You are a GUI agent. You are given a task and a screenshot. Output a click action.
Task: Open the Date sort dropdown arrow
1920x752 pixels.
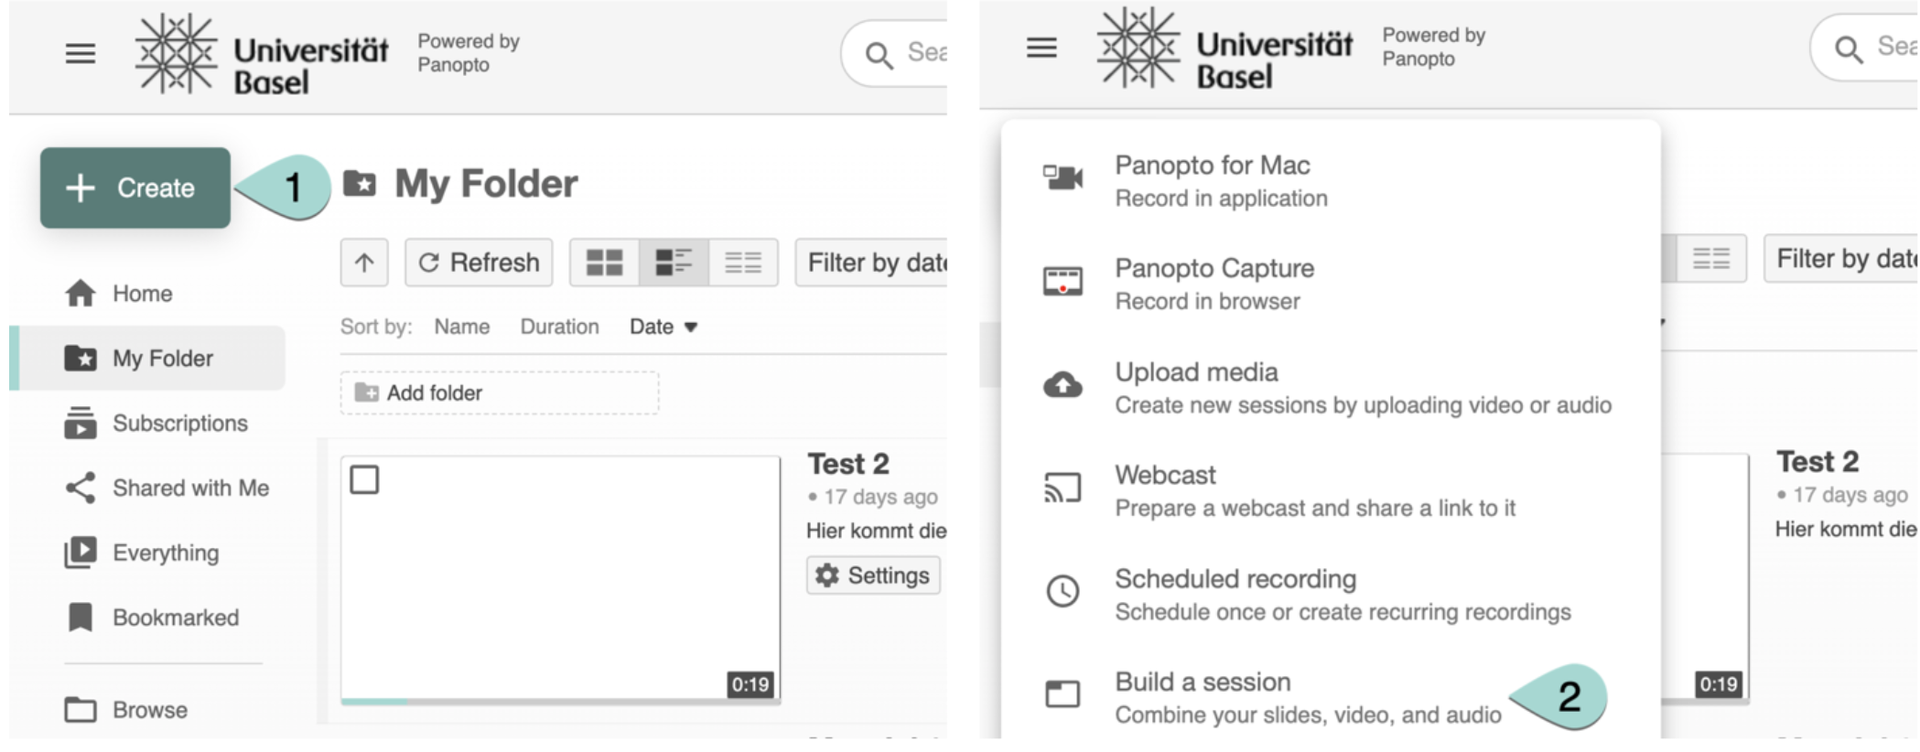(x=690, y=327)
